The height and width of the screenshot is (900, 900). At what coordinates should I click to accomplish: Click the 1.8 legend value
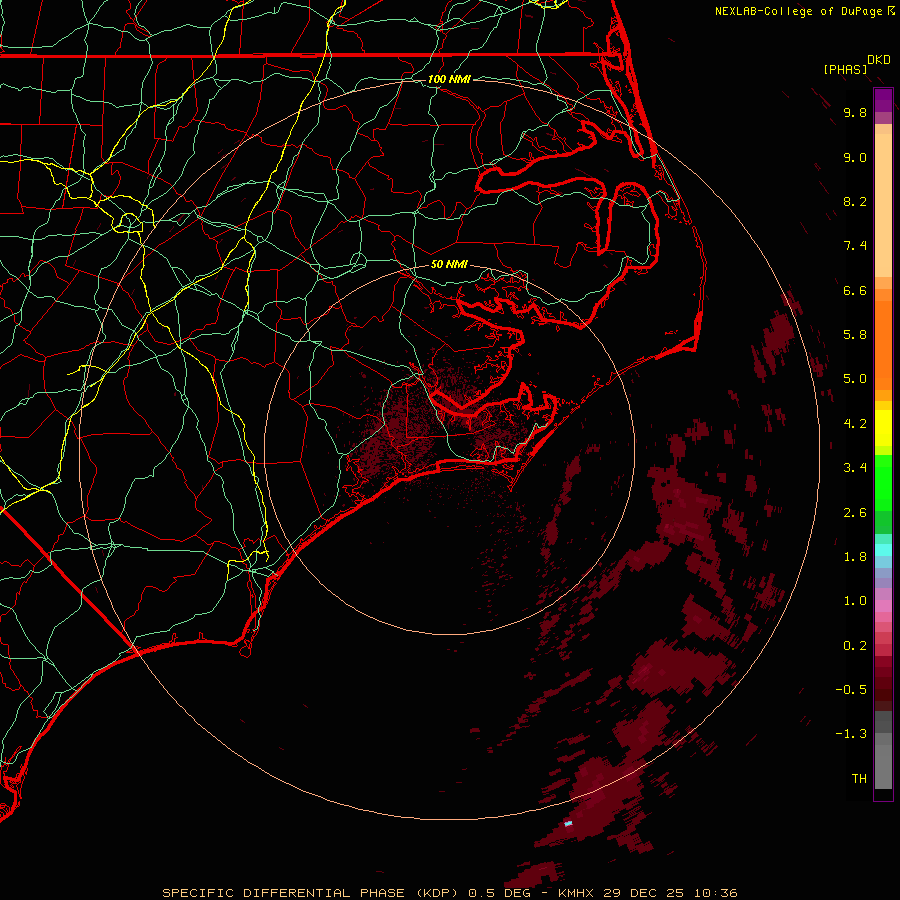tap(855, 557)
